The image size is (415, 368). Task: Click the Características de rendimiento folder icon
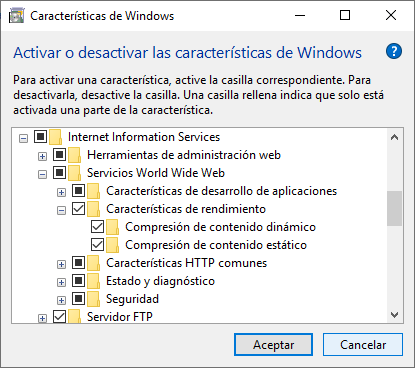click(x=94, y=209)
